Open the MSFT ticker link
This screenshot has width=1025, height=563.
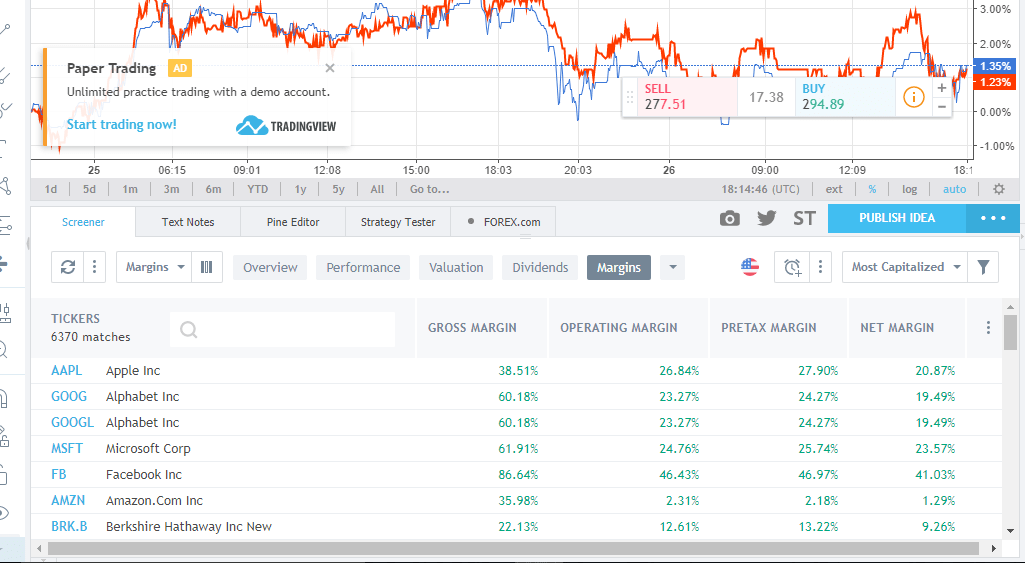[67, 449]
